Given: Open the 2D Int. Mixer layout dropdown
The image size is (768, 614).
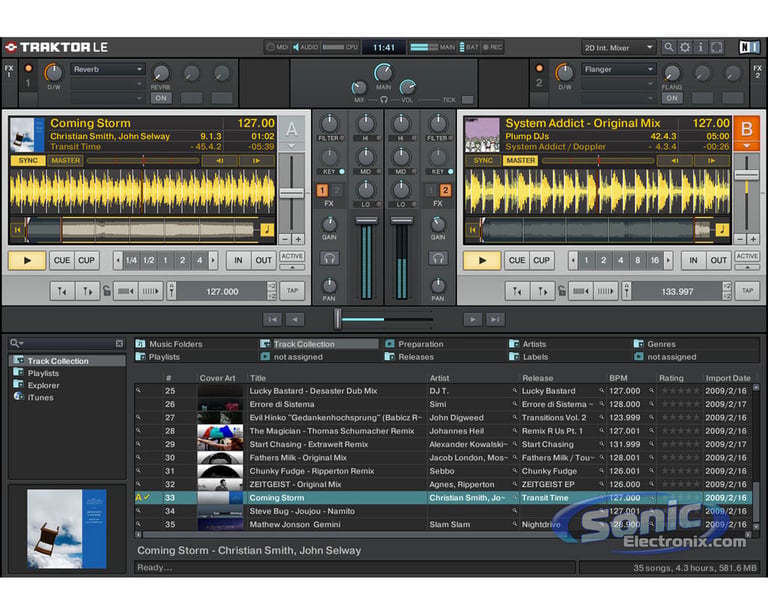Looking at the screenshot, I should point(619,47).
